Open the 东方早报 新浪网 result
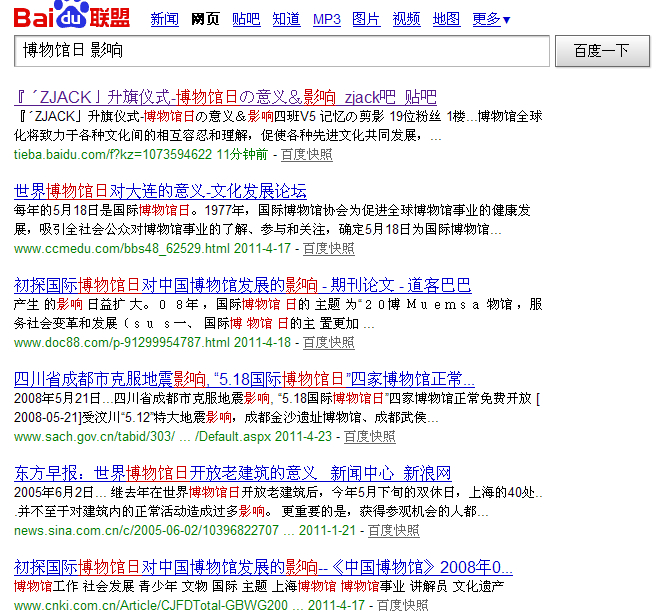This screenshot has width=658, height=612. tap(232, 473)
